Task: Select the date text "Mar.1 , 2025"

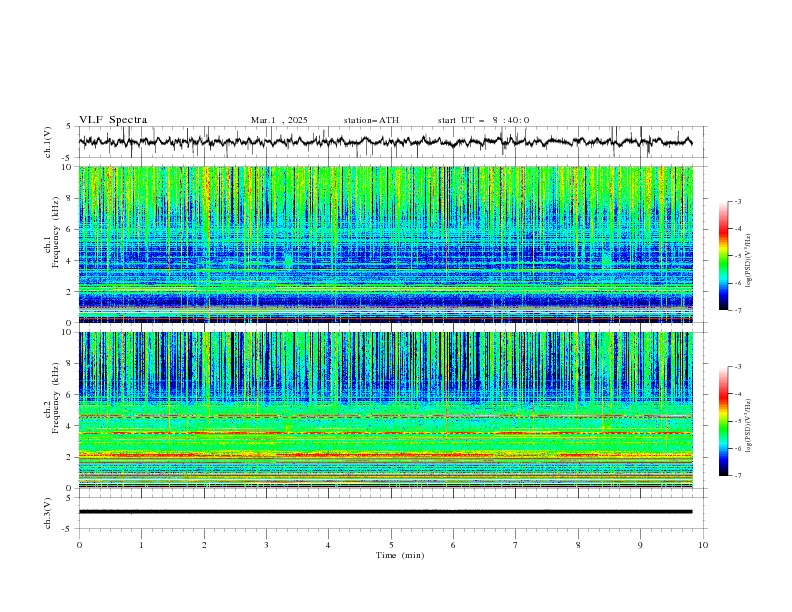Action: click(279, 120)
